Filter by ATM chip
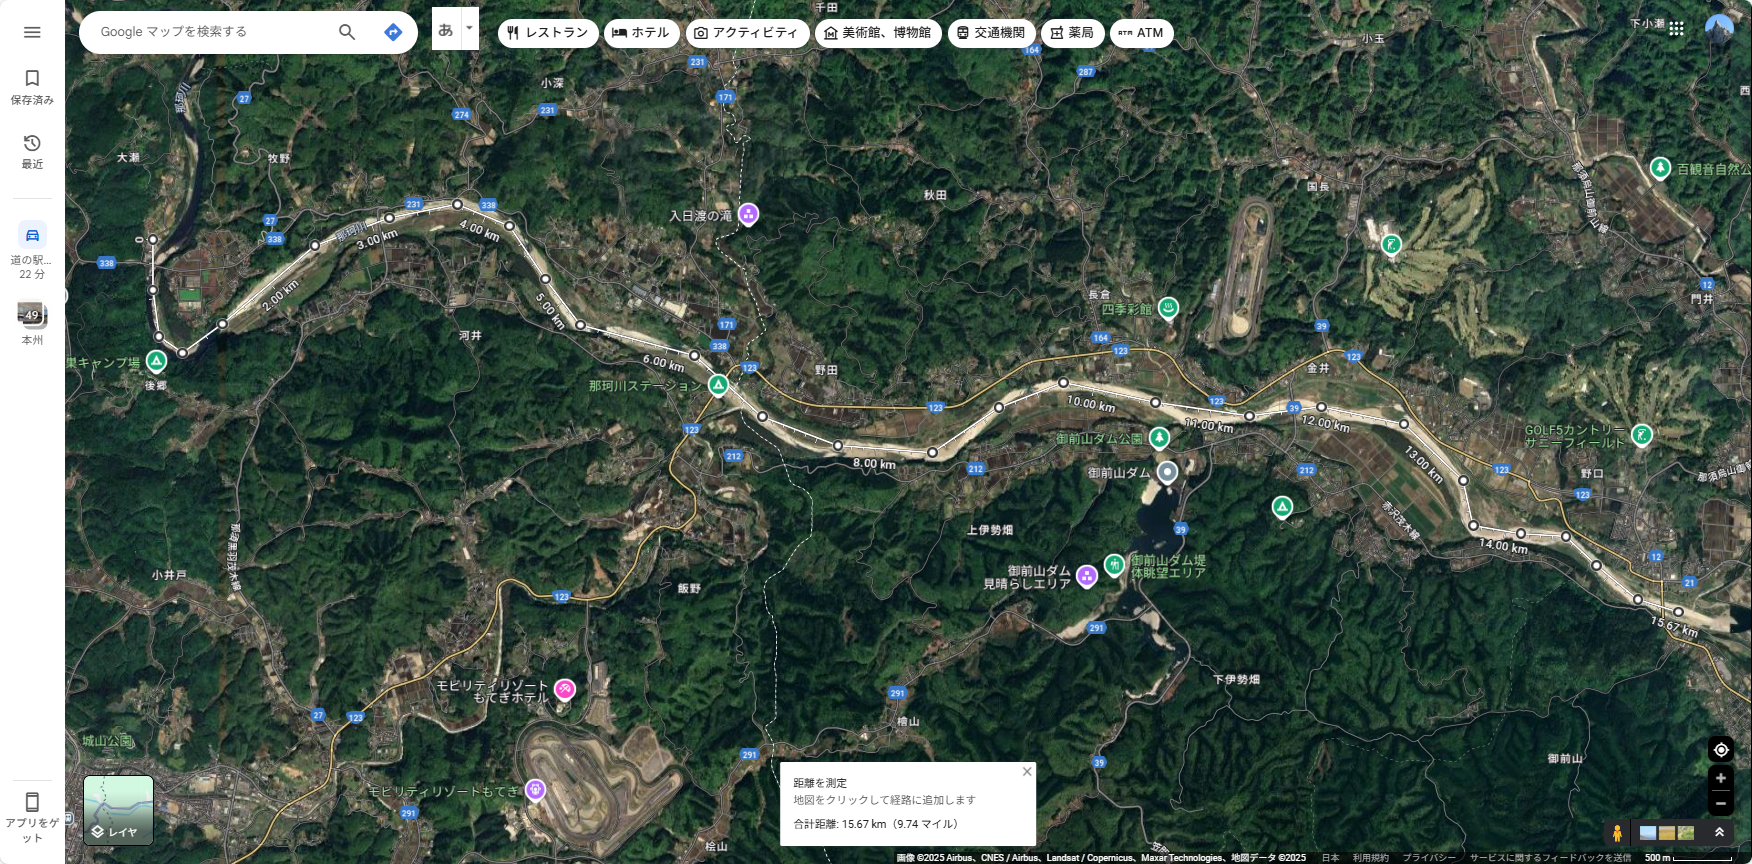 [x=1141, y=33]
